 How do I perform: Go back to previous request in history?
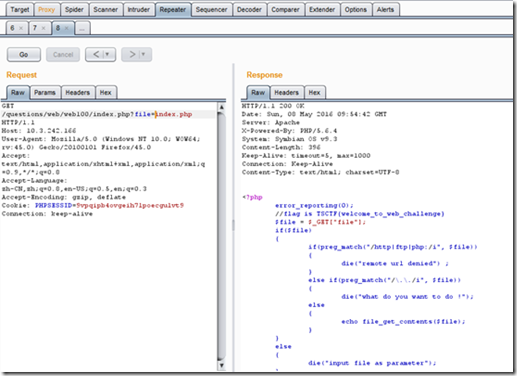pos(96,54)
